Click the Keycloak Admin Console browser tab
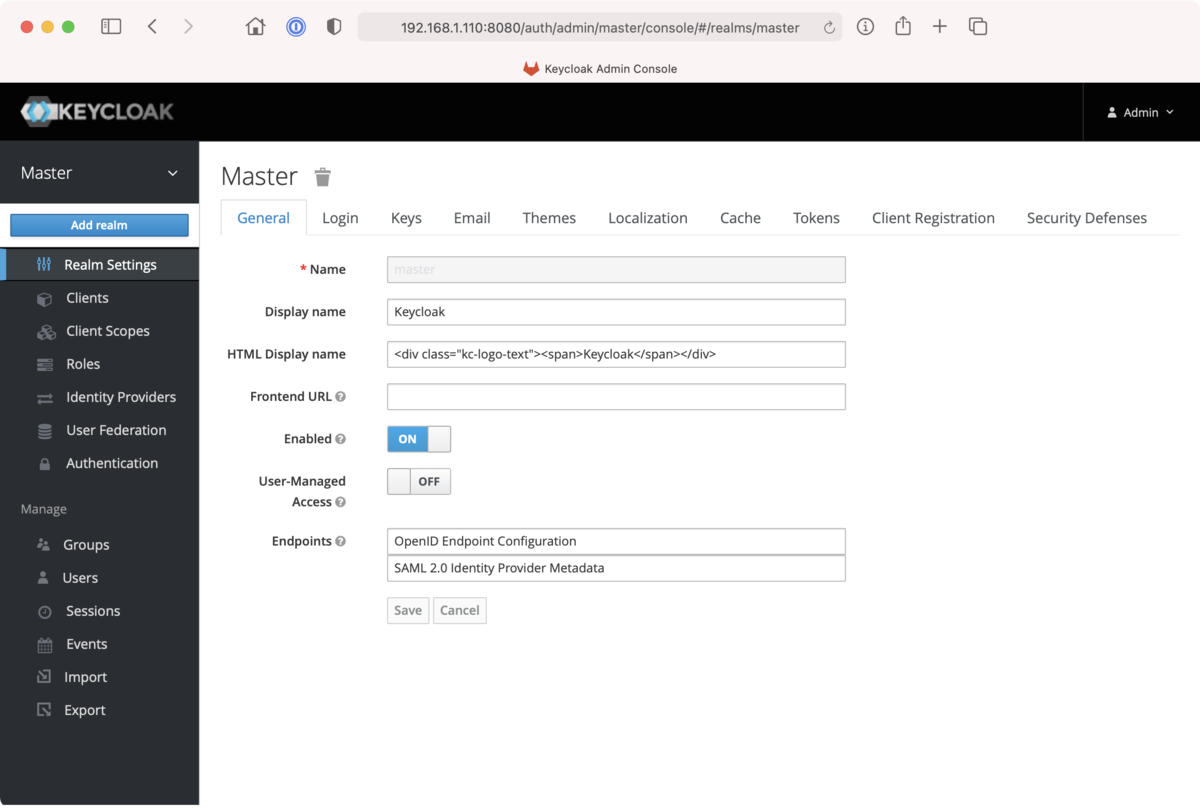The width and height of the screenshot is (1200, 808). (x=600, y=69)
